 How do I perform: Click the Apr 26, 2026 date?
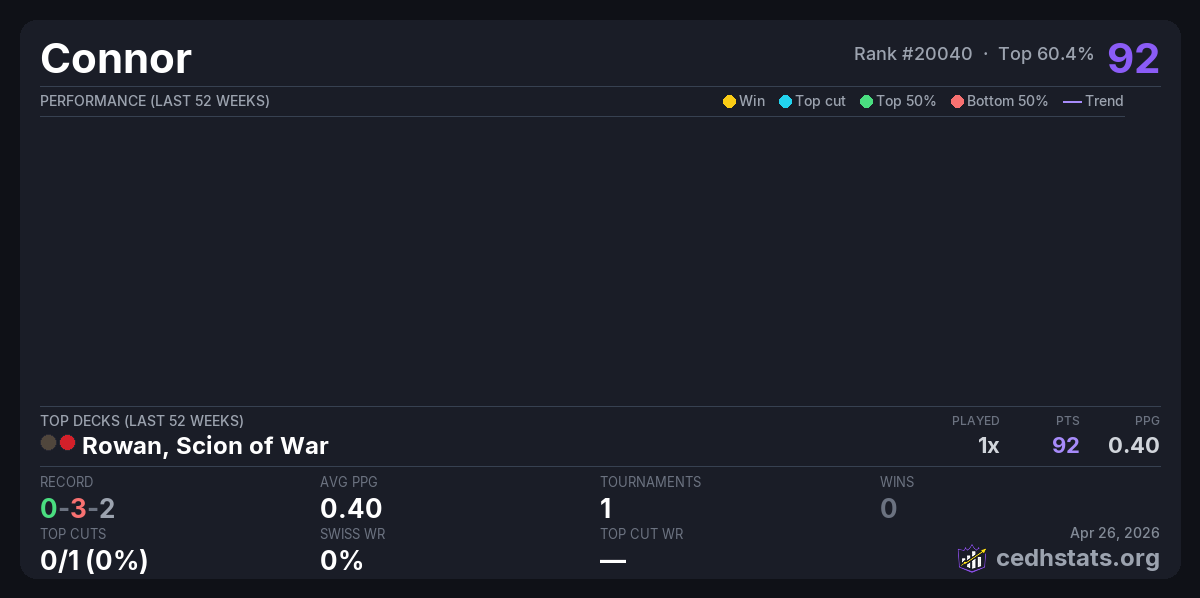(x=1115, y=533)
